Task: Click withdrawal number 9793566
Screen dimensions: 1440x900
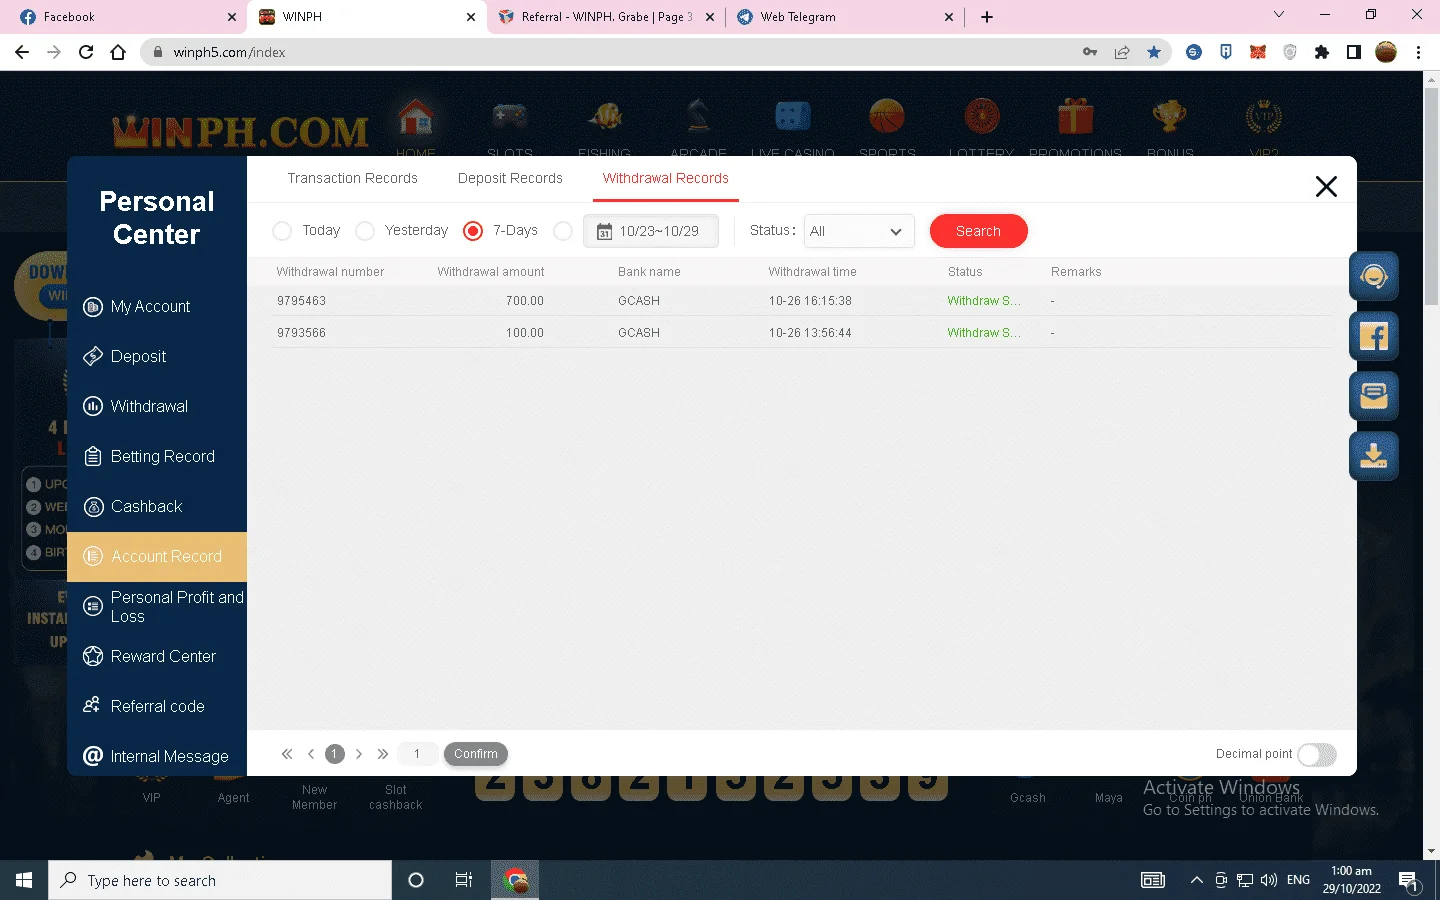Action: 301,333
